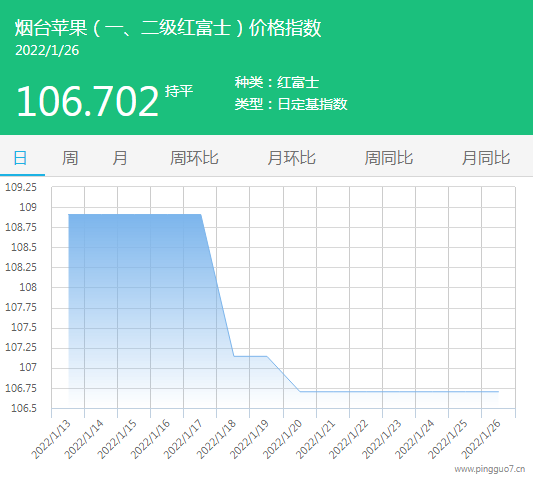The height and width of the screenshot is (478, 533).
Task: Click the 2022/1/18 x-axis label
Action: [x=216, y=439]
